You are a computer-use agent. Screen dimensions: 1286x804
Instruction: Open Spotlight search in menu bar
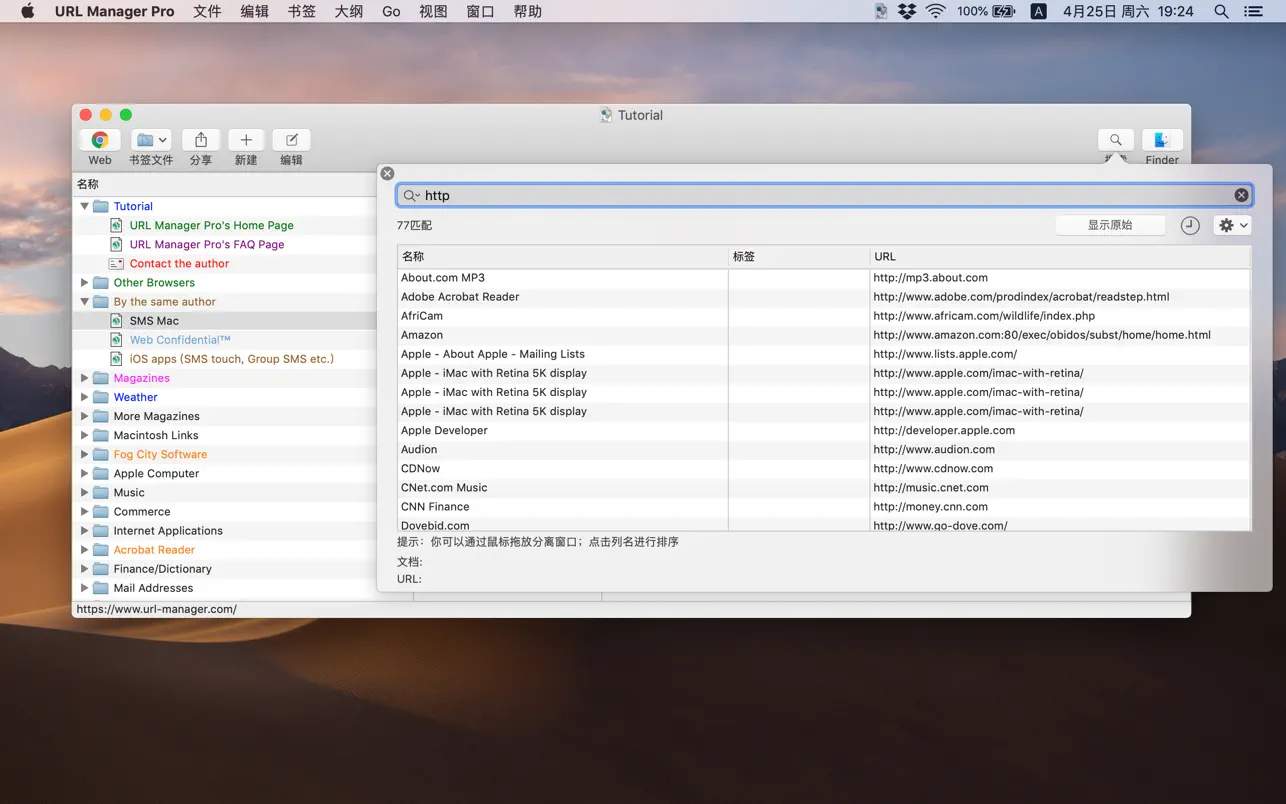pyautogui.click(x=1221, y=11)
